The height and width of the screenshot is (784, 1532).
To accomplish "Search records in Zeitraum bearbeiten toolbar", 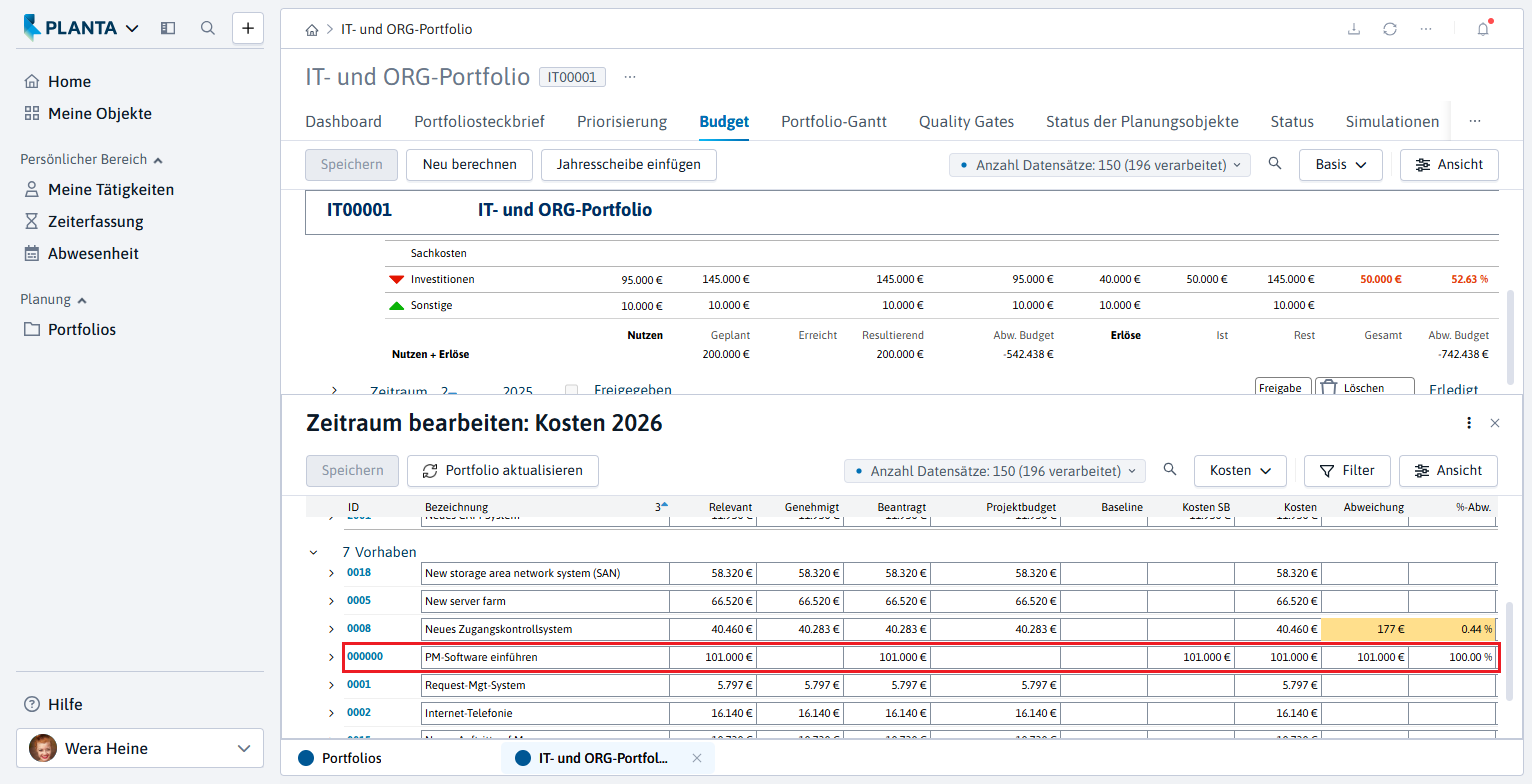I will [1169, 470].
